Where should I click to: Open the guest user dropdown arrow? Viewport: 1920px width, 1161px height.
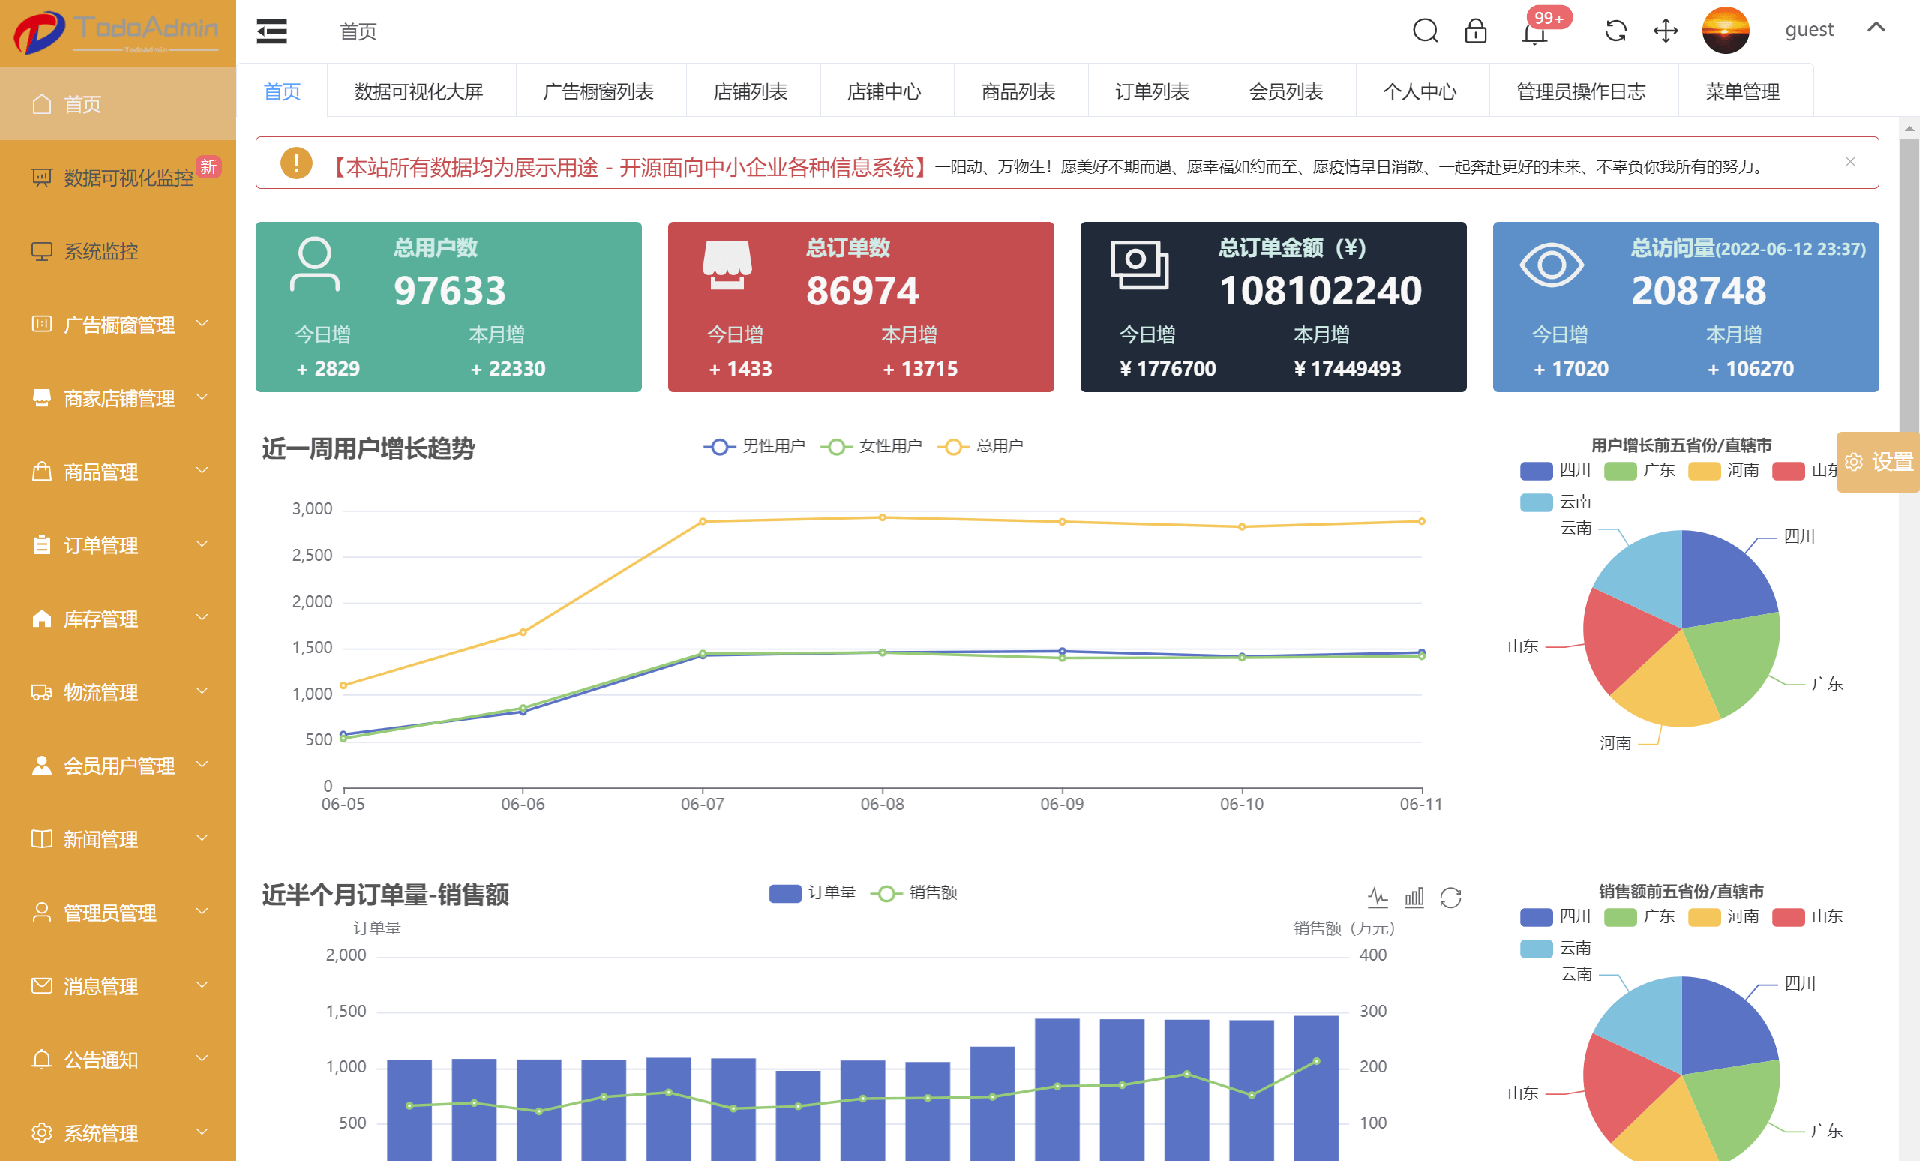(1876, 29)
